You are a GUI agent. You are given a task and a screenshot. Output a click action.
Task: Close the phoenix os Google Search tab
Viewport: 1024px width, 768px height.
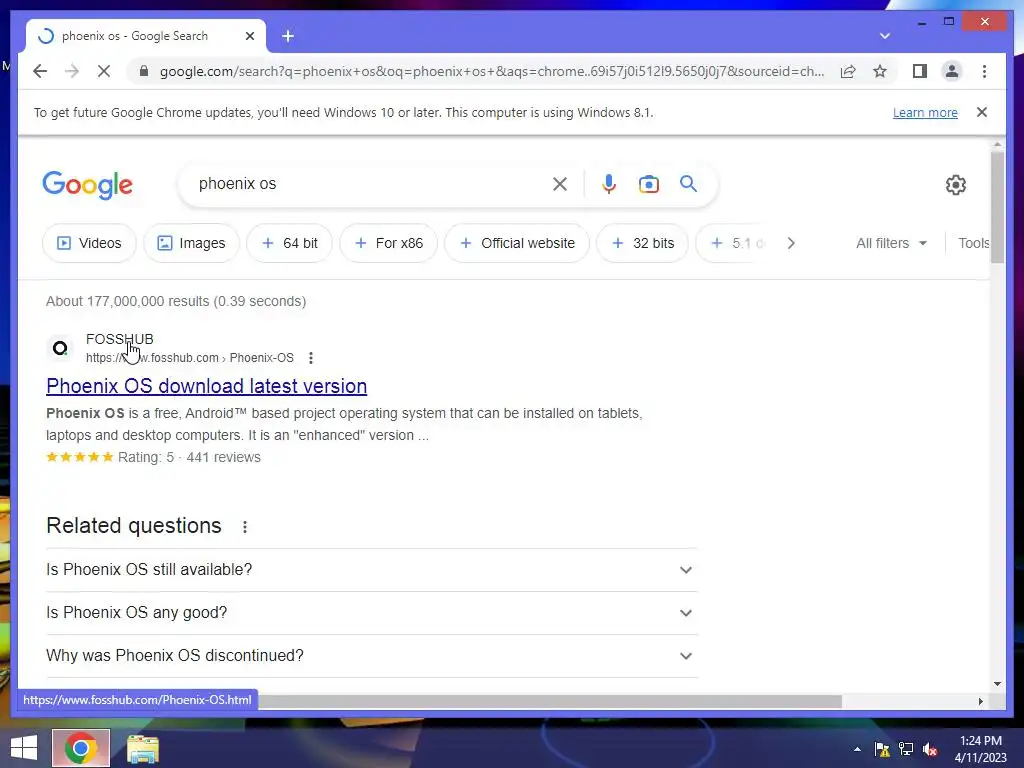coord(249,36)
